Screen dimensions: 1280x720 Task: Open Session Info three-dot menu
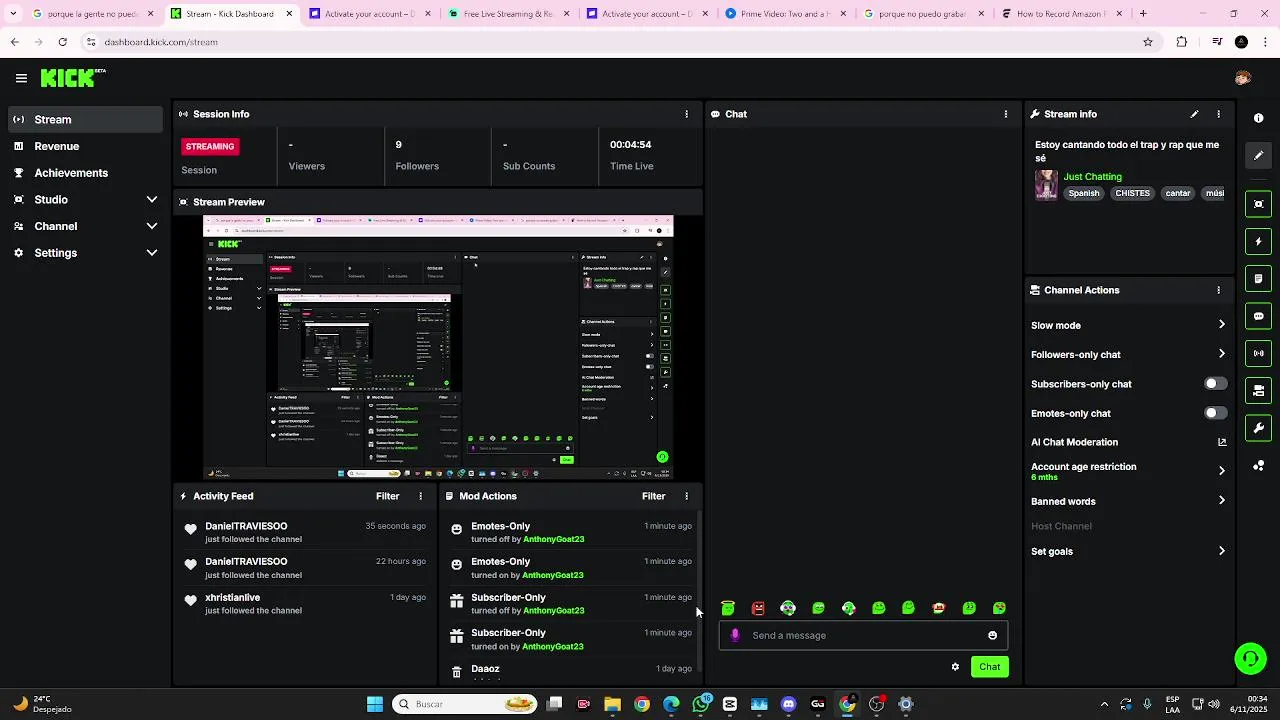pyautogui.click(x=686, y=114)
